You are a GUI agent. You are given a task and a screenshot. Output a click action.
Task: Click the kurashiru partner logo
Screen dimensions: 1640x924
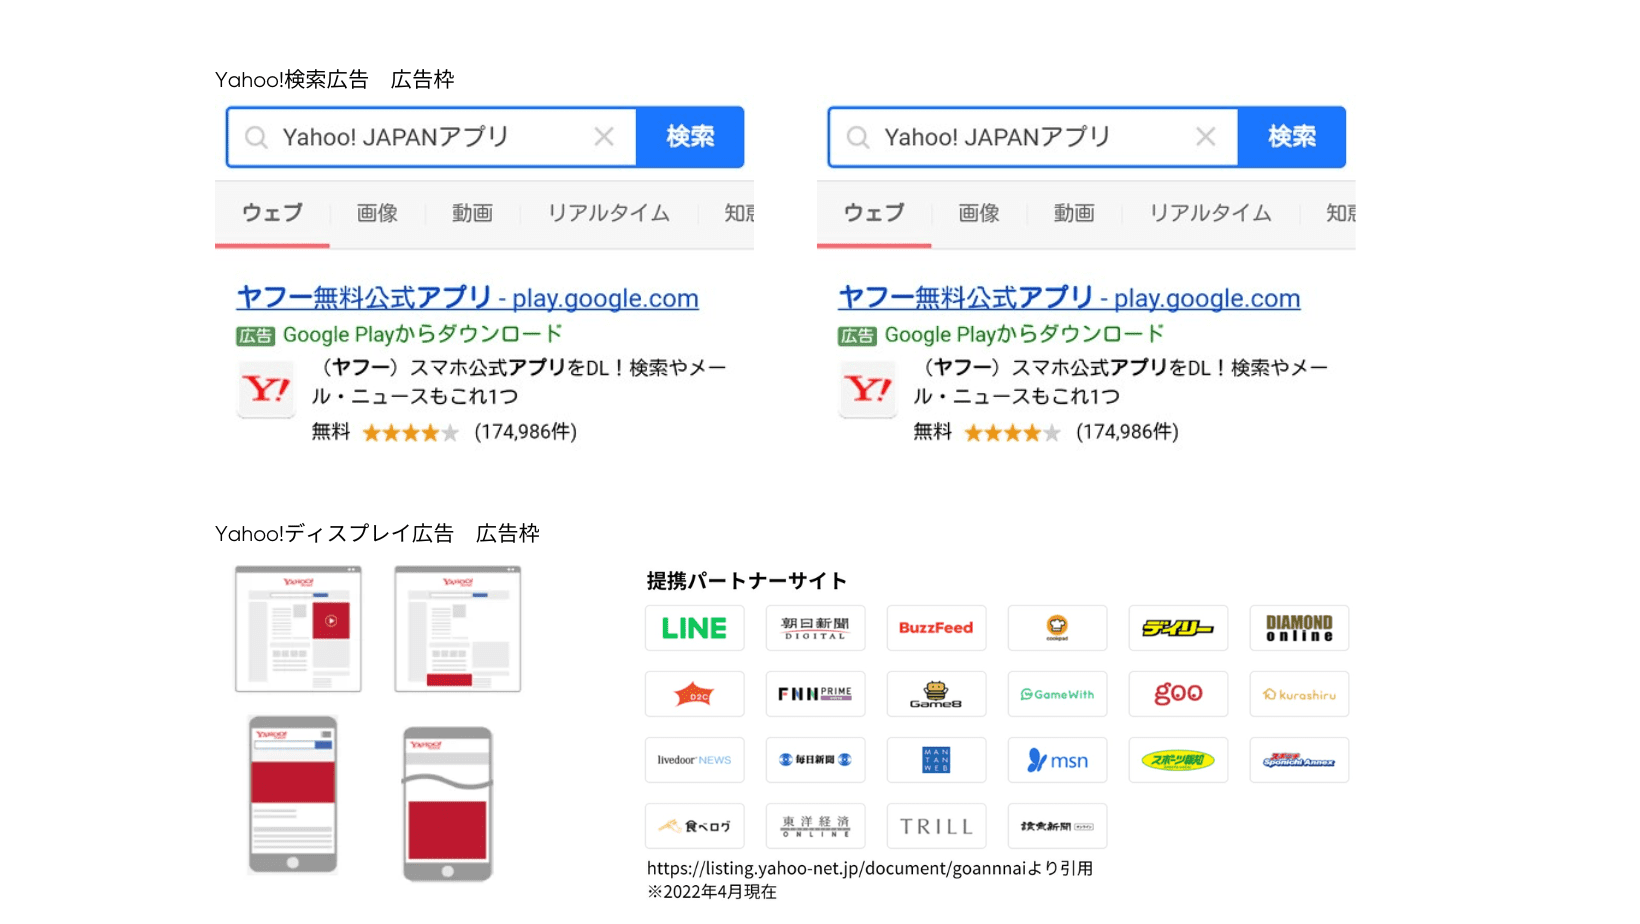(1299, 694)
